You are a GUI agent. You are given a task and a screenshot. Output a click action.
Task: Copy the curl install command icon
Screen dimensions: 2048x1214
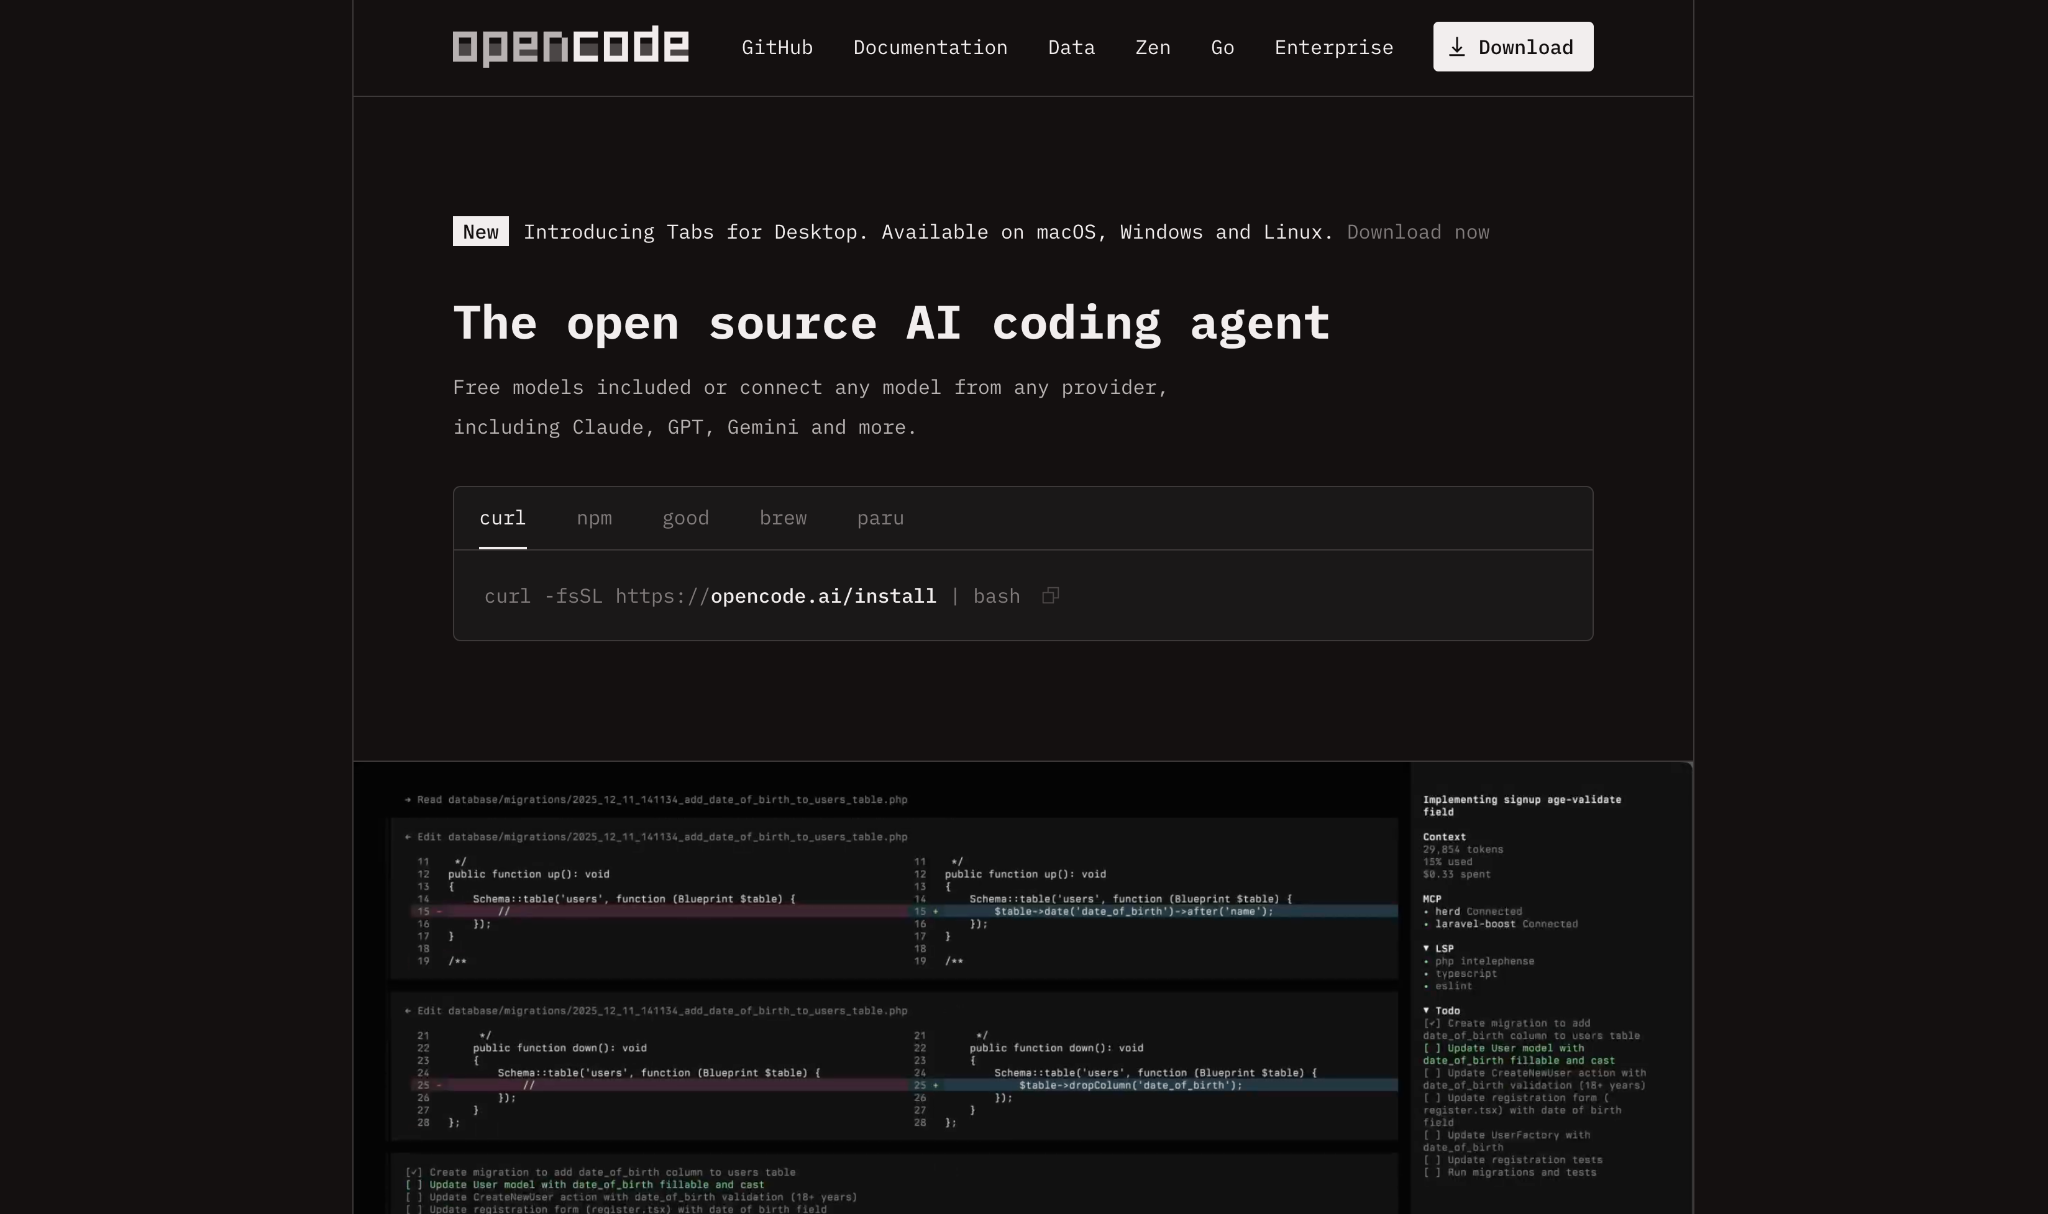1050,596
